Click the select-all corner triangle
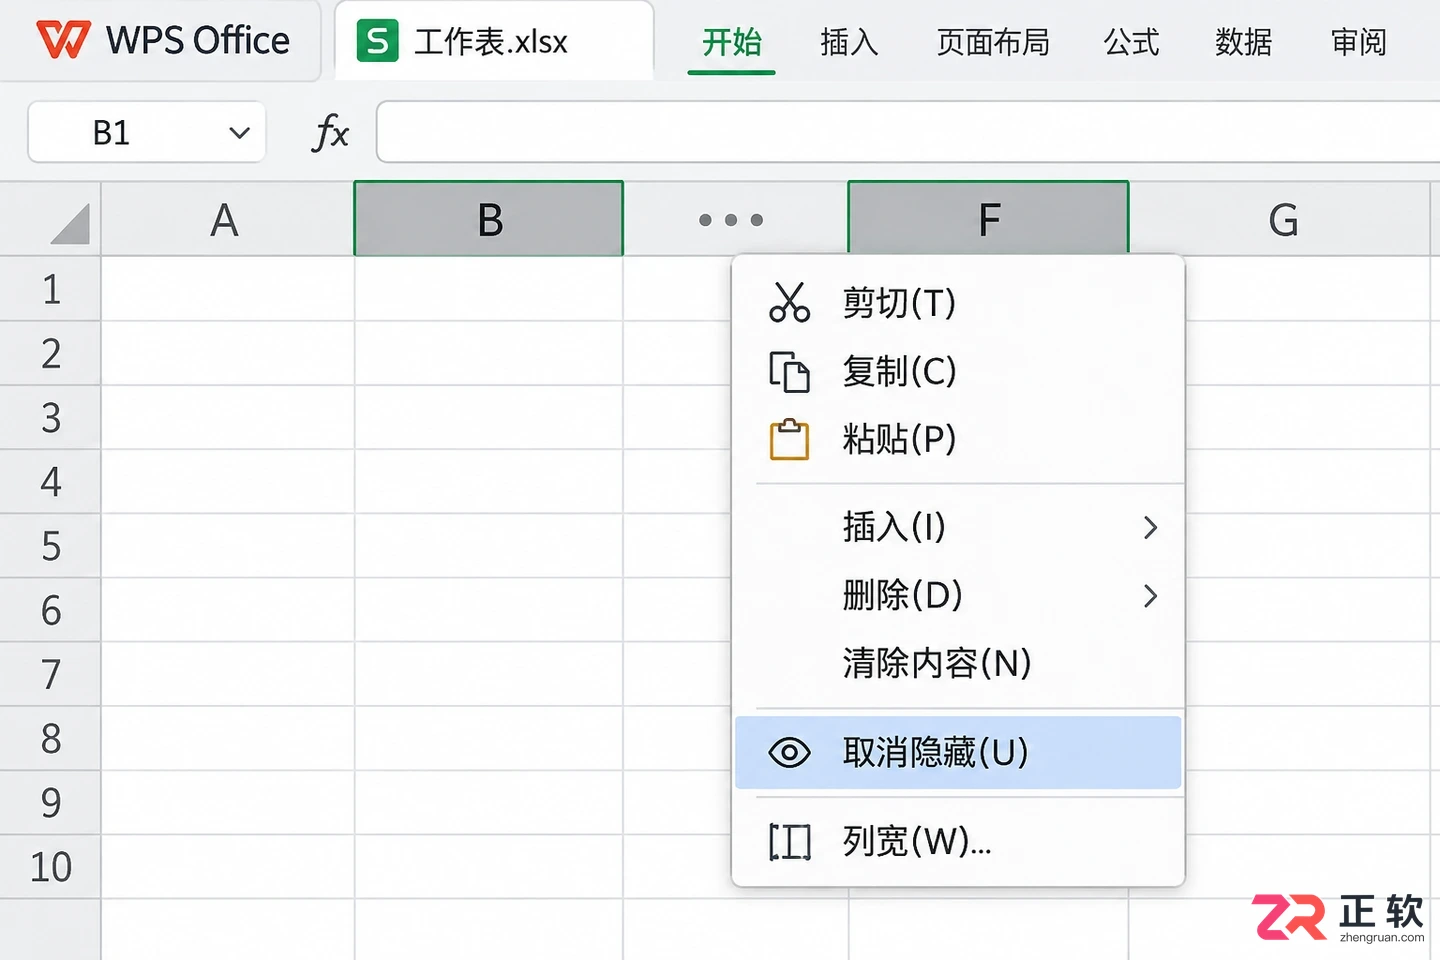Image resolution: width=1440 pixels, height=960 pixels. 70,223
